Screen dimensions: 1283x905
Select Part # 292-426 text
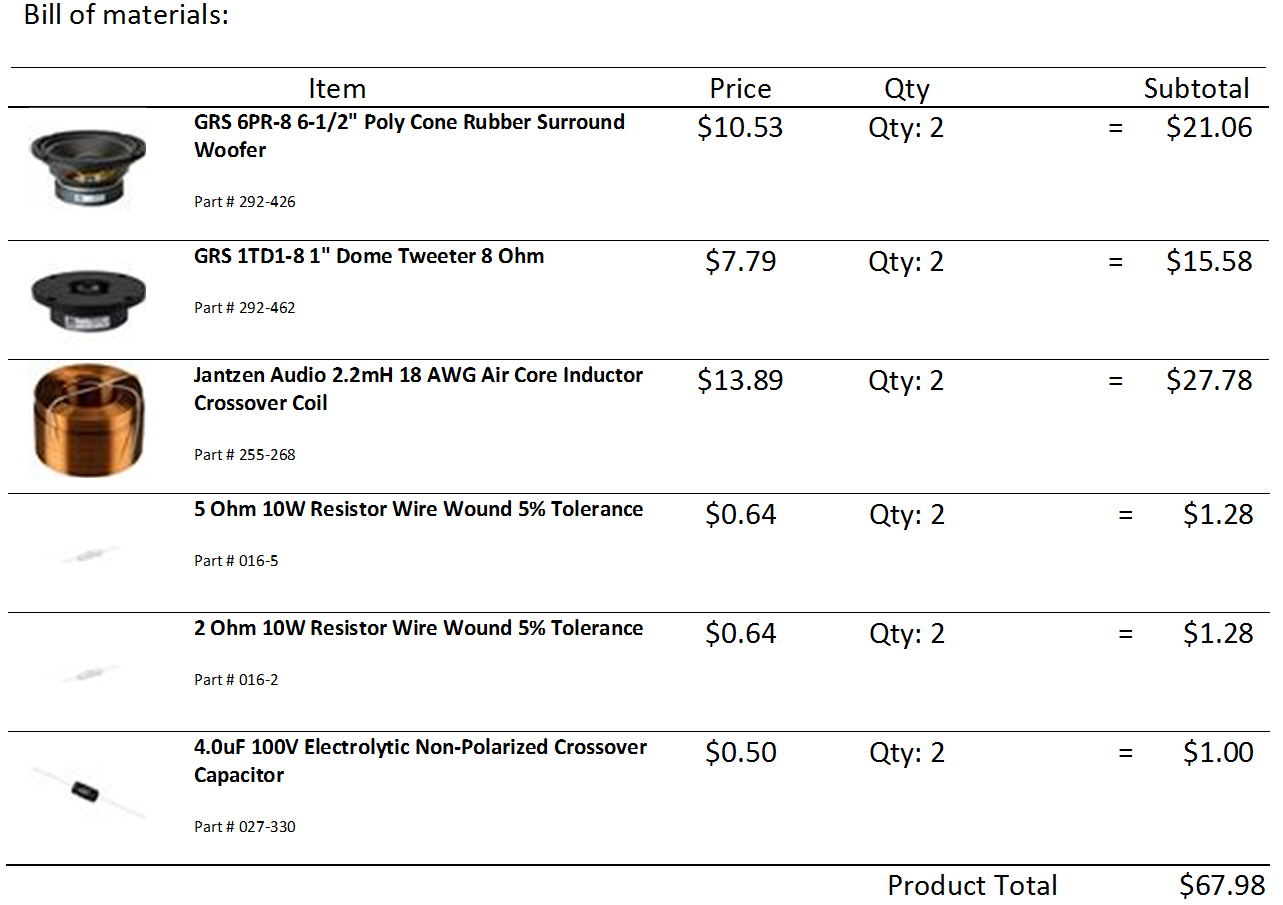(x=245, y=202)
